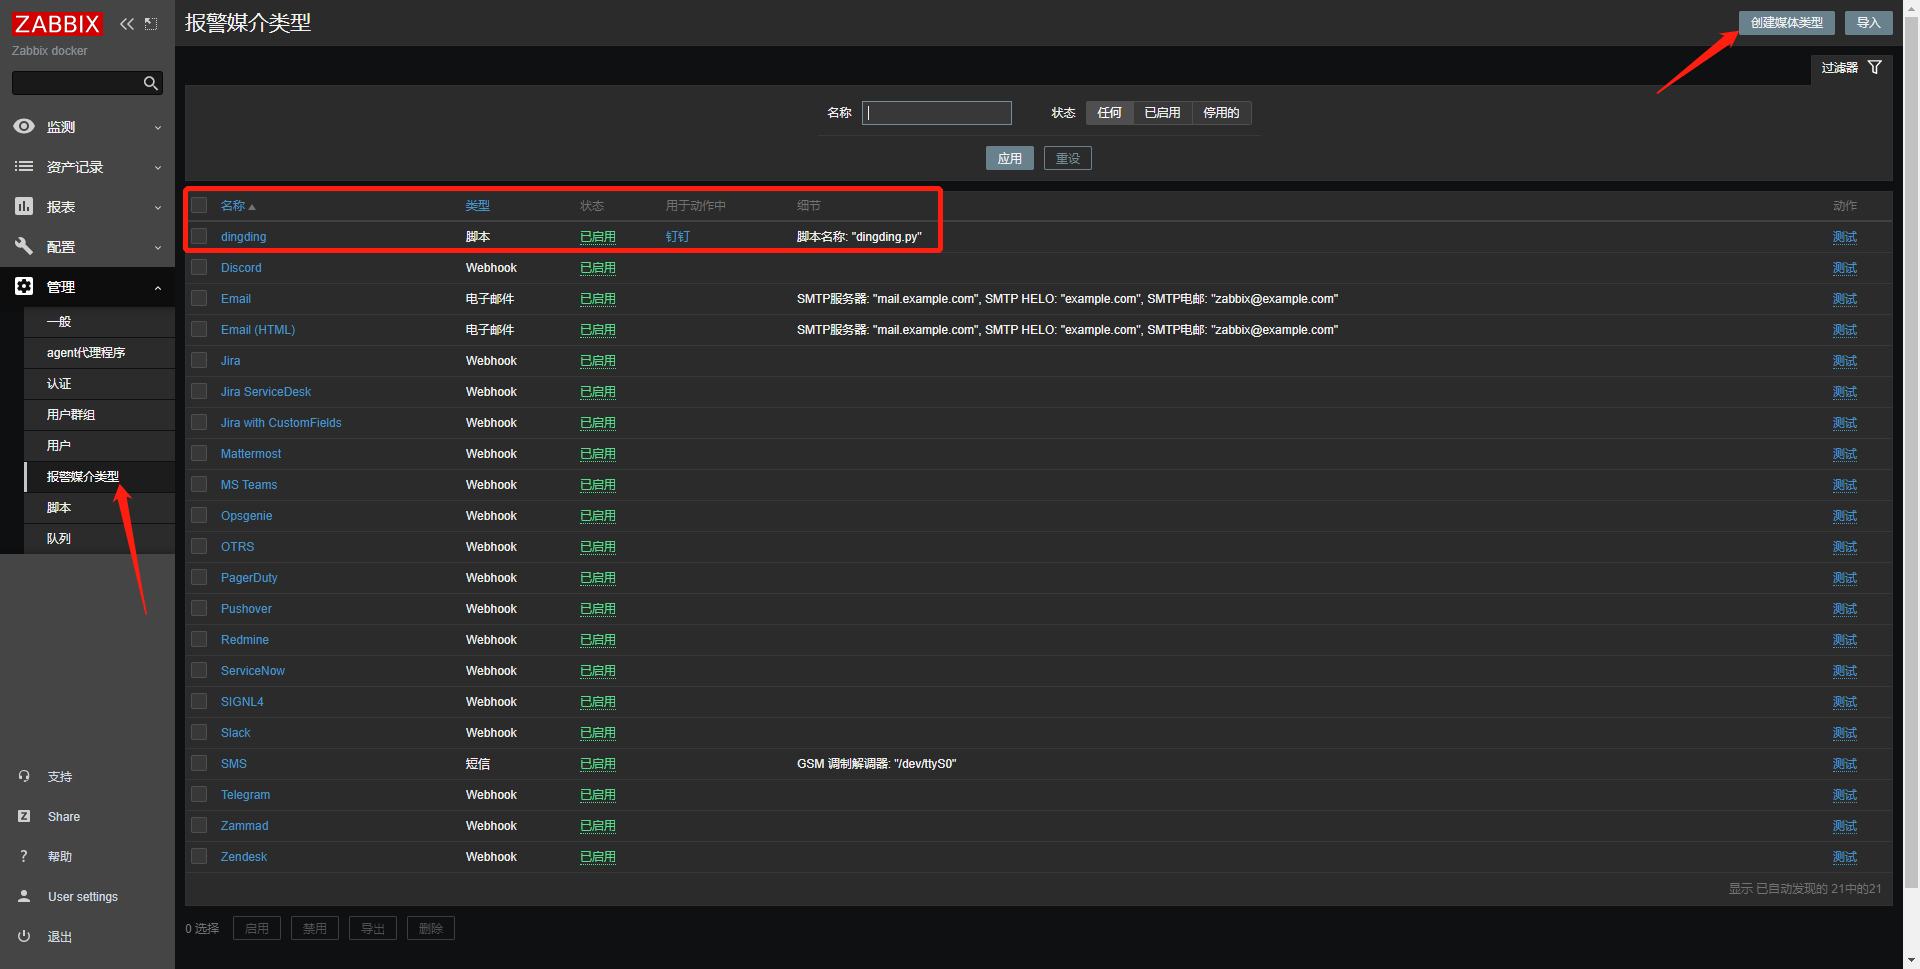Tick the select-all checkbox in the header
The height and width of the screenshot is (969, 1920).
(x=200, y=205)
